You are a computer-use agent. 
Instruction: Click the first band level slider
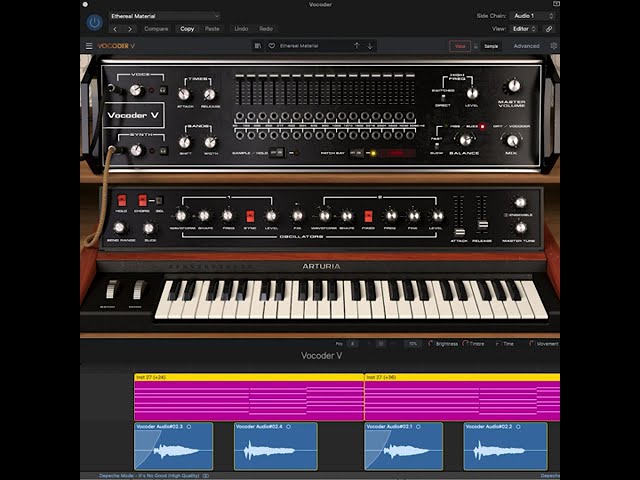pyautogui.click(x=240, y=89)
